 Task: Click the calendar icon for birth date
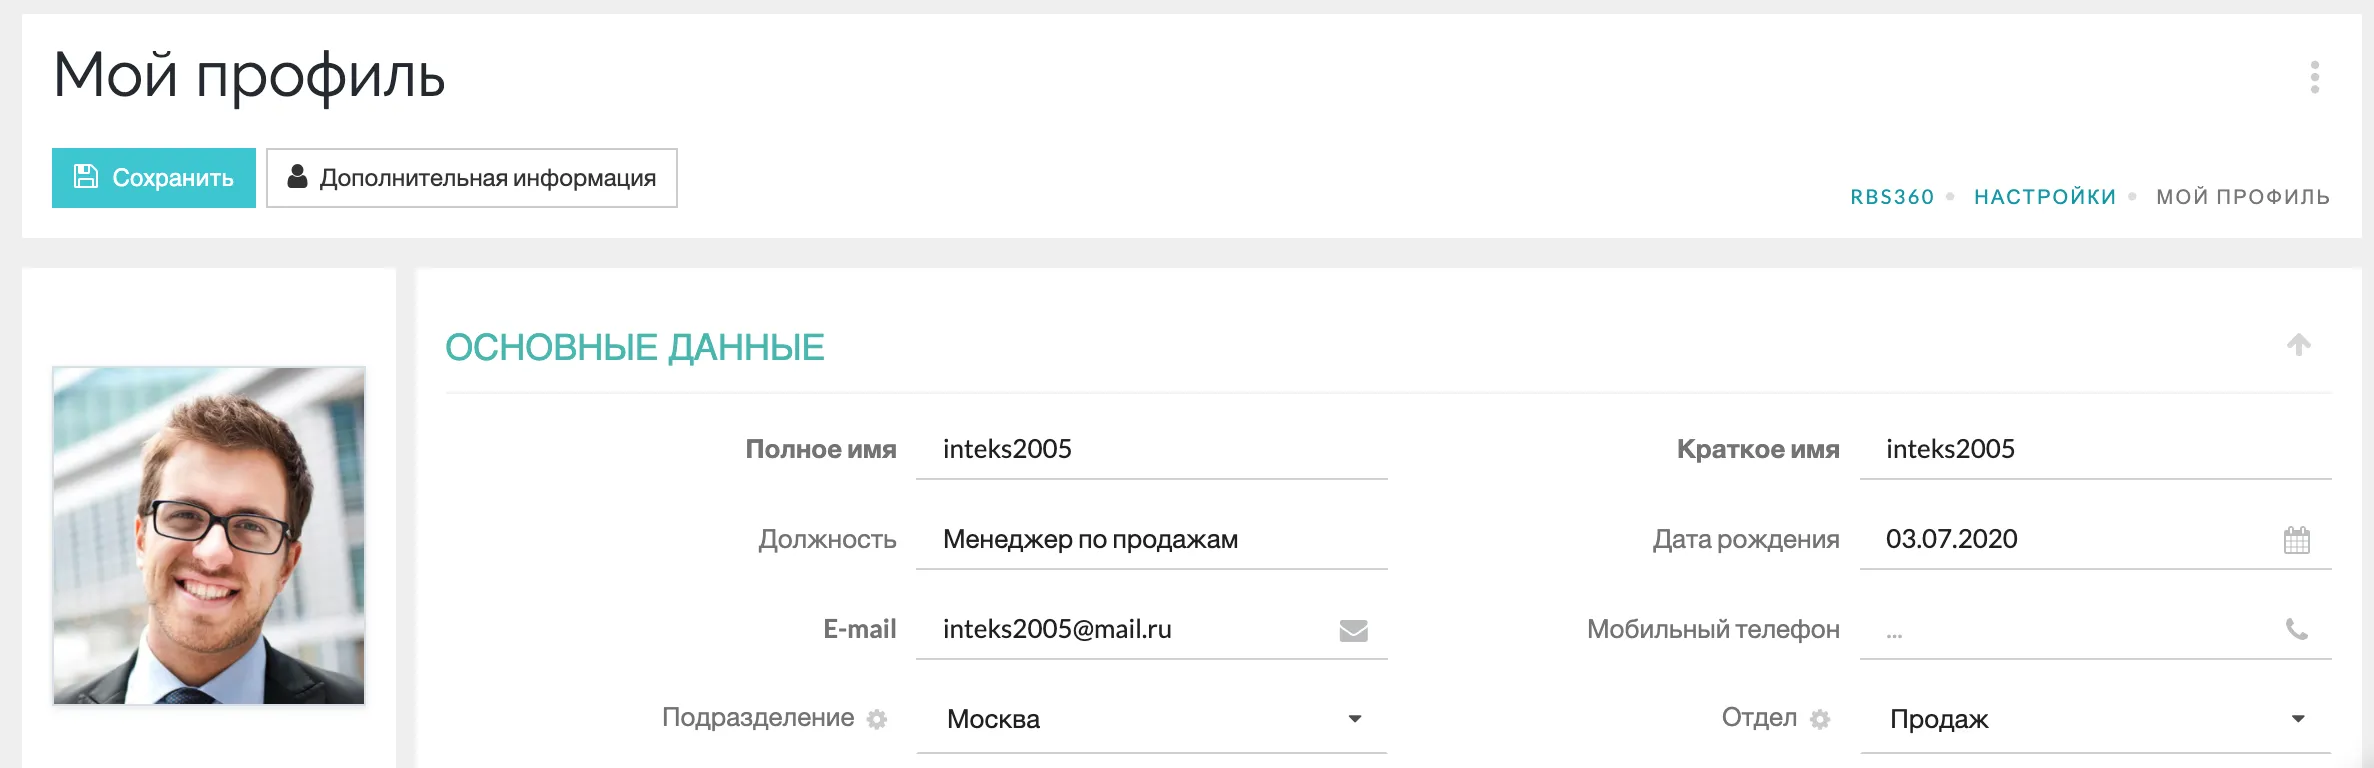pyautogui.click(x=2296, y=540)
